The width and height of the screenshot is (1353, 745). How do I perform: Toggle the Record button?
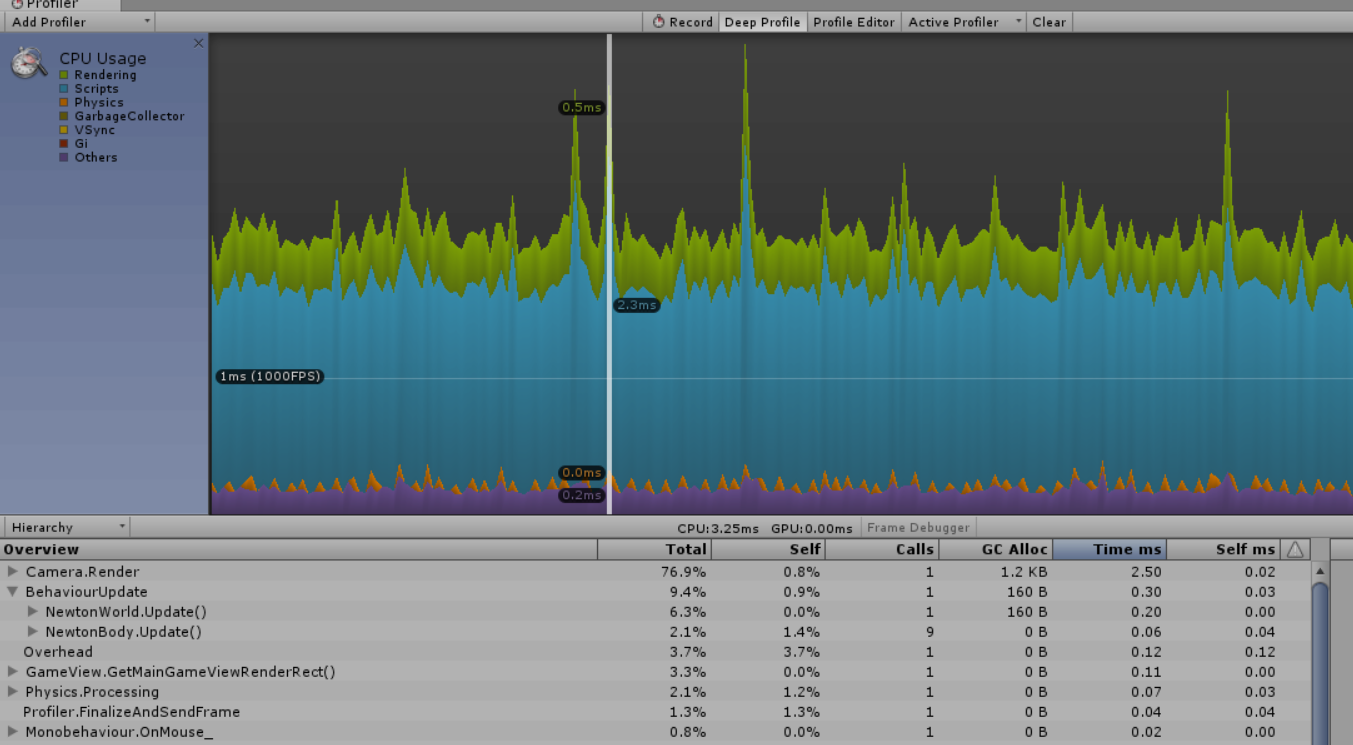click(x=683, y=22)
